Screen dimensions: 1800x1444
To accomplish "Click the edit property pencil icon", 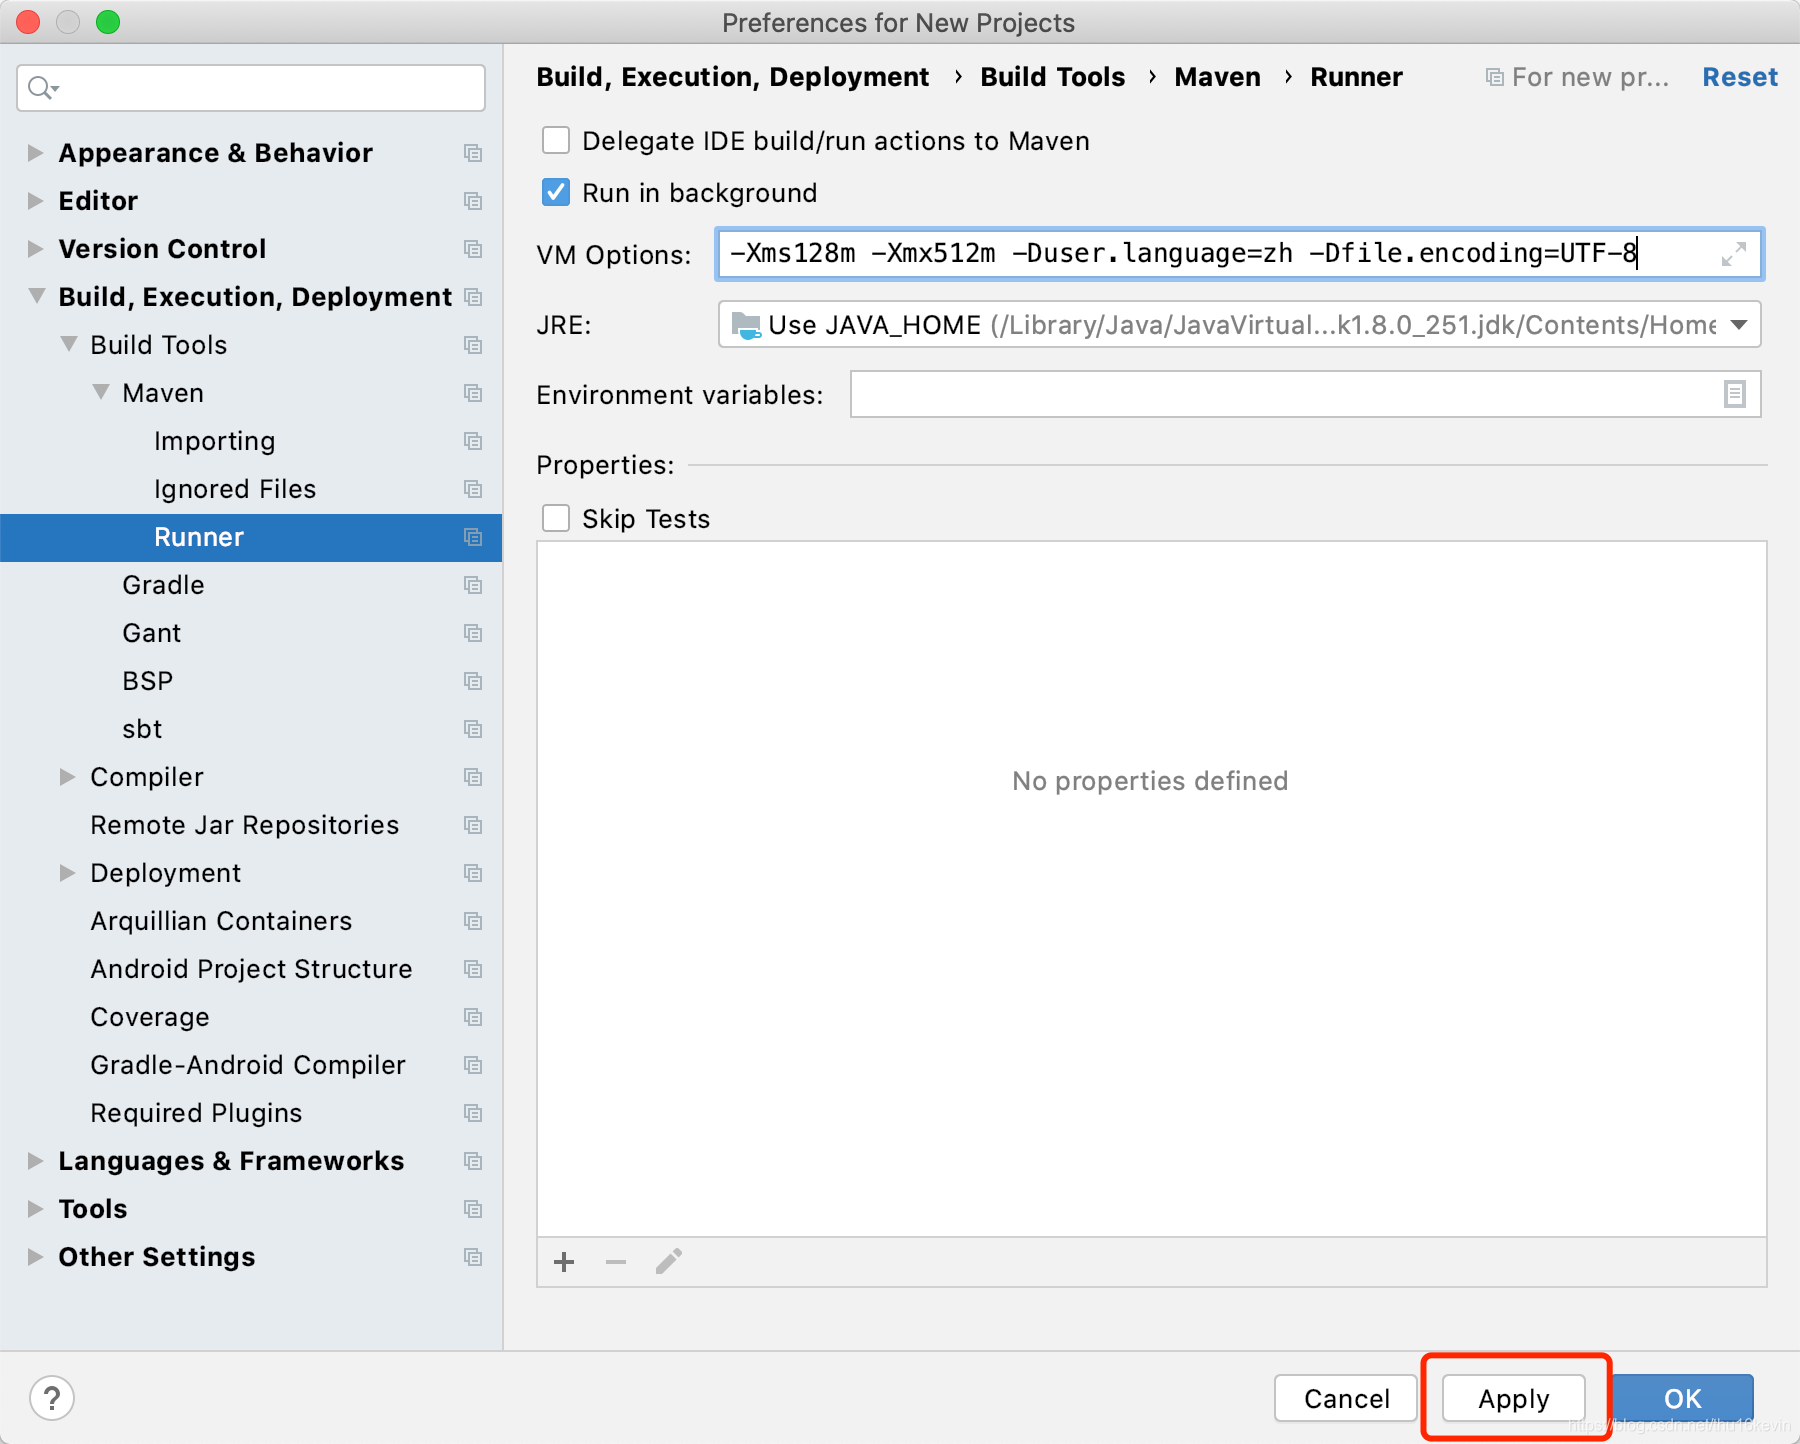I will [x=669, y=1262].
